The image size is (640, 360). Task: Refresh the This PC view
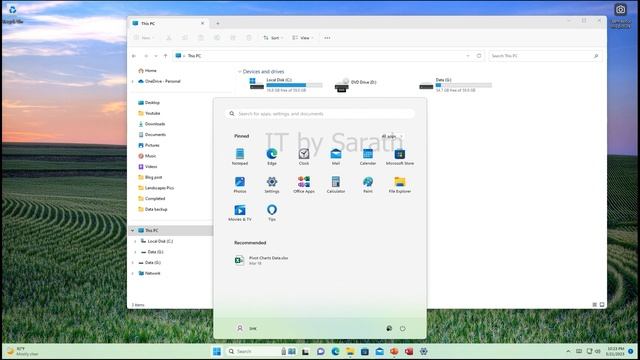[479, 56]
